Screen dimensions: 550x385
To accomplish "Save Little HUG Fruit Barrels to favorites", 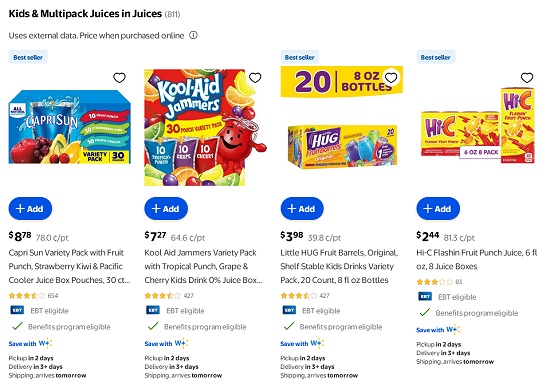I will pyautogui.click(x=391, y=77).
